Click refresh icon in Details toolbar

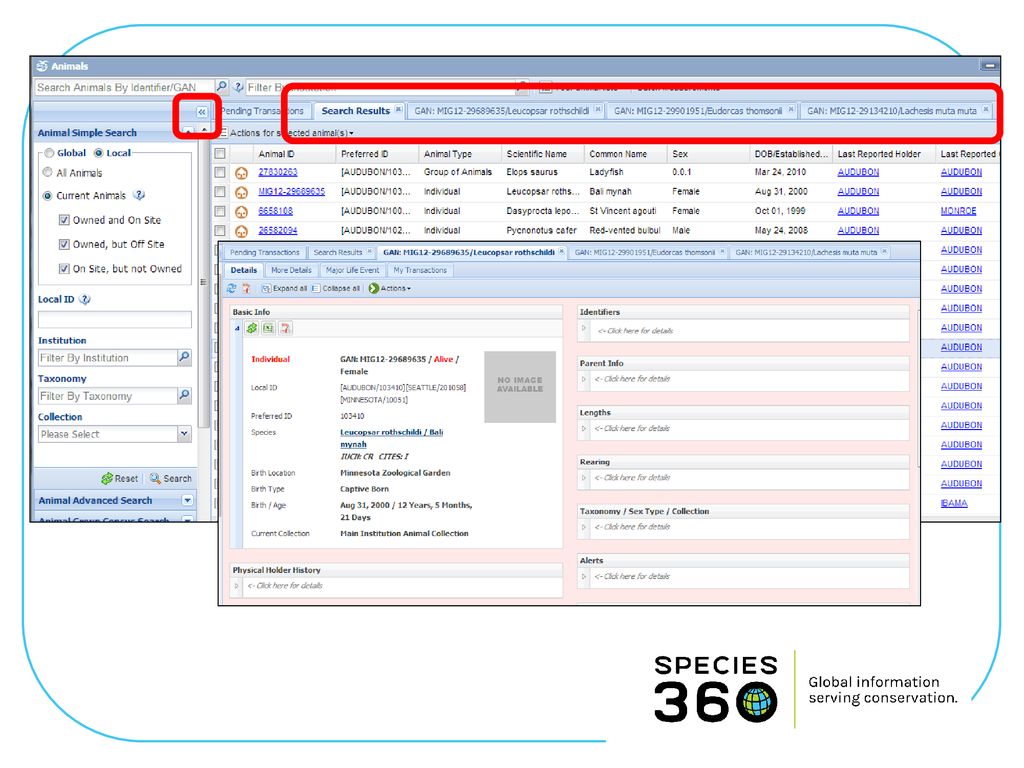coord(232,288)
